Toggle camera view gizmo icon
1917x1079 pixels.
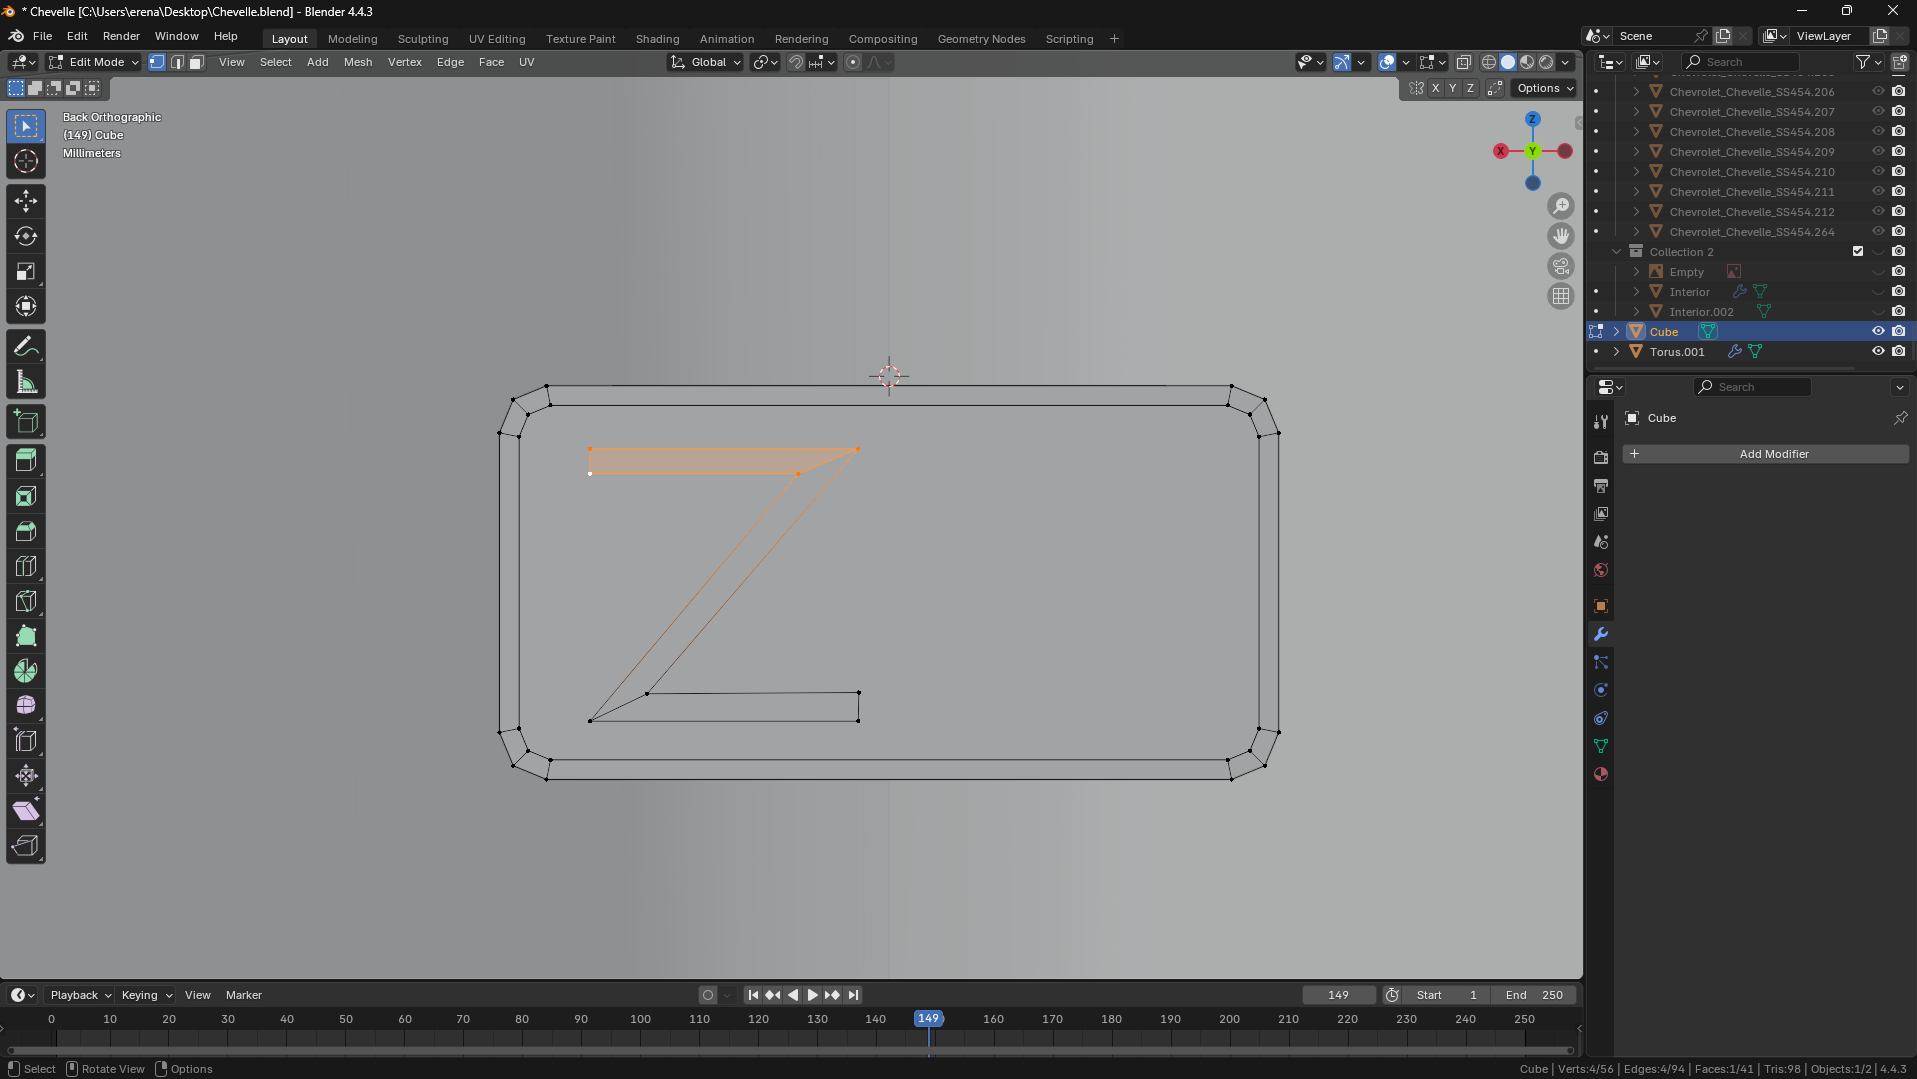pyautogui.click(x=1561, y=266)
